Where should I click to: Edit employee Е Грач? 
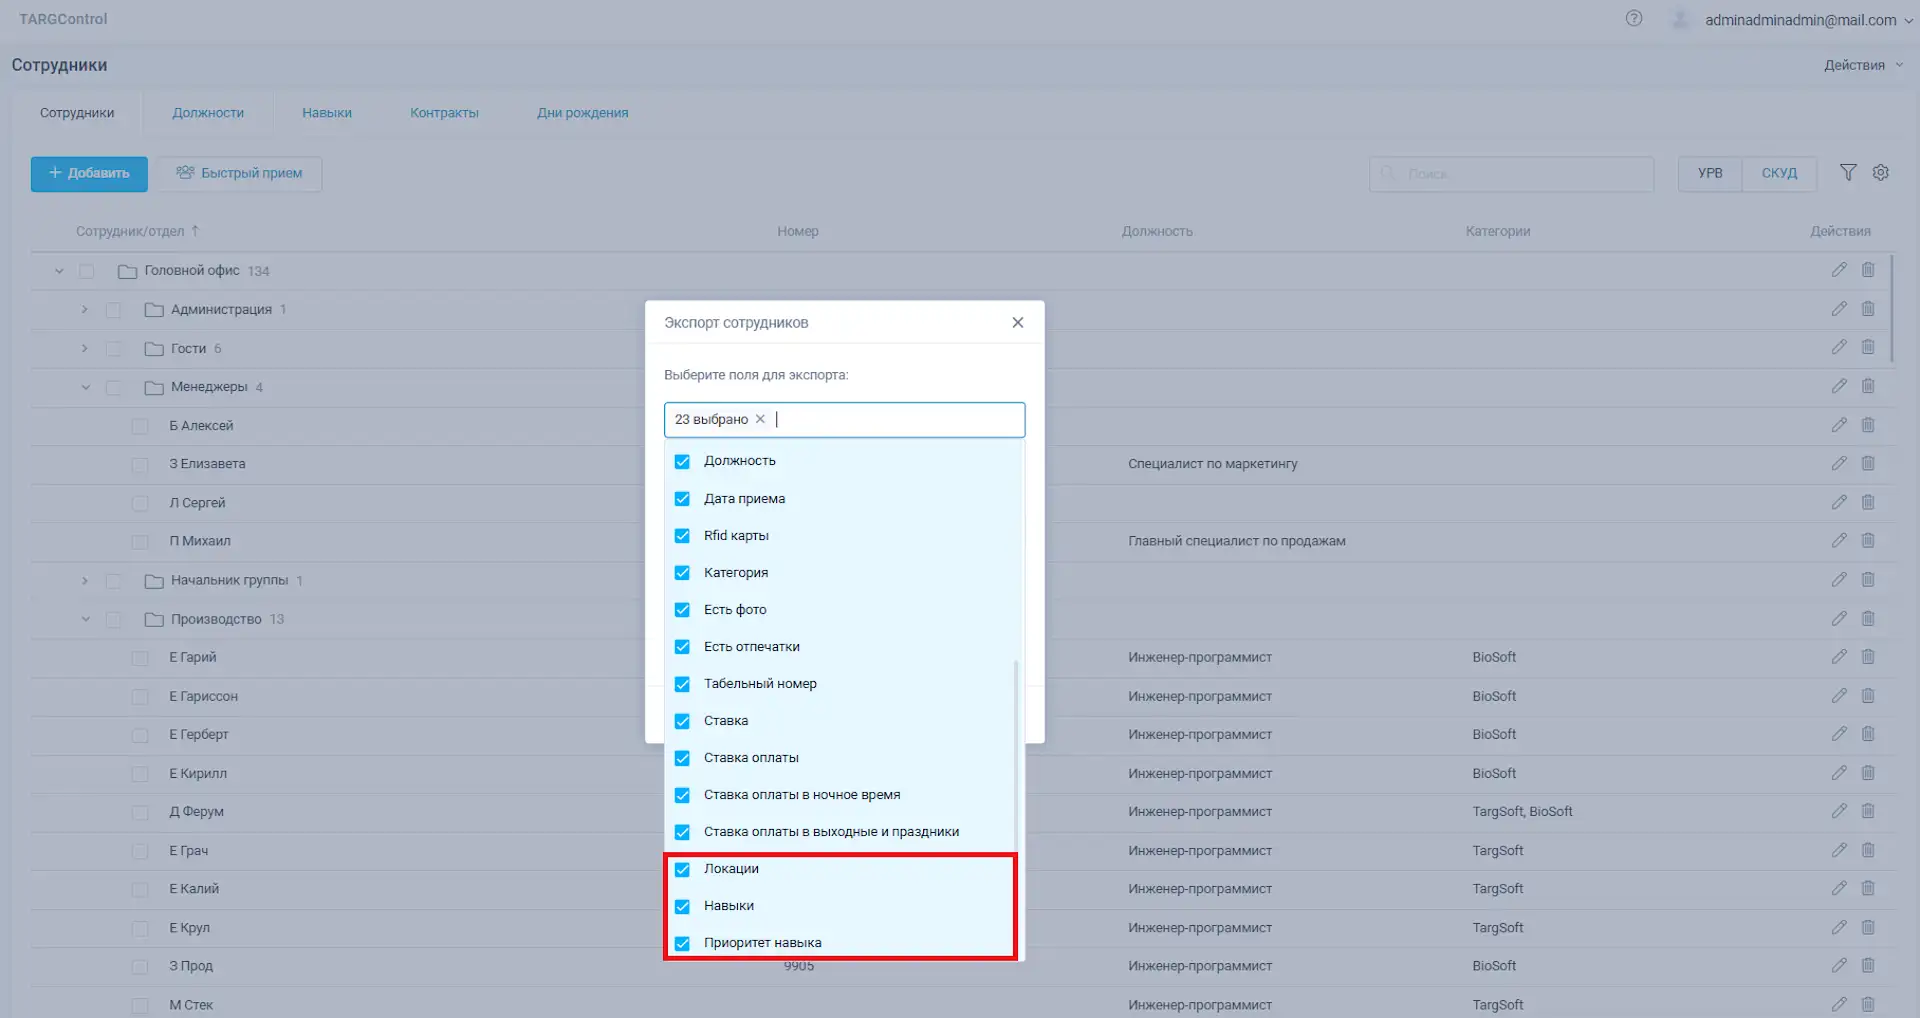[1839, 850]
